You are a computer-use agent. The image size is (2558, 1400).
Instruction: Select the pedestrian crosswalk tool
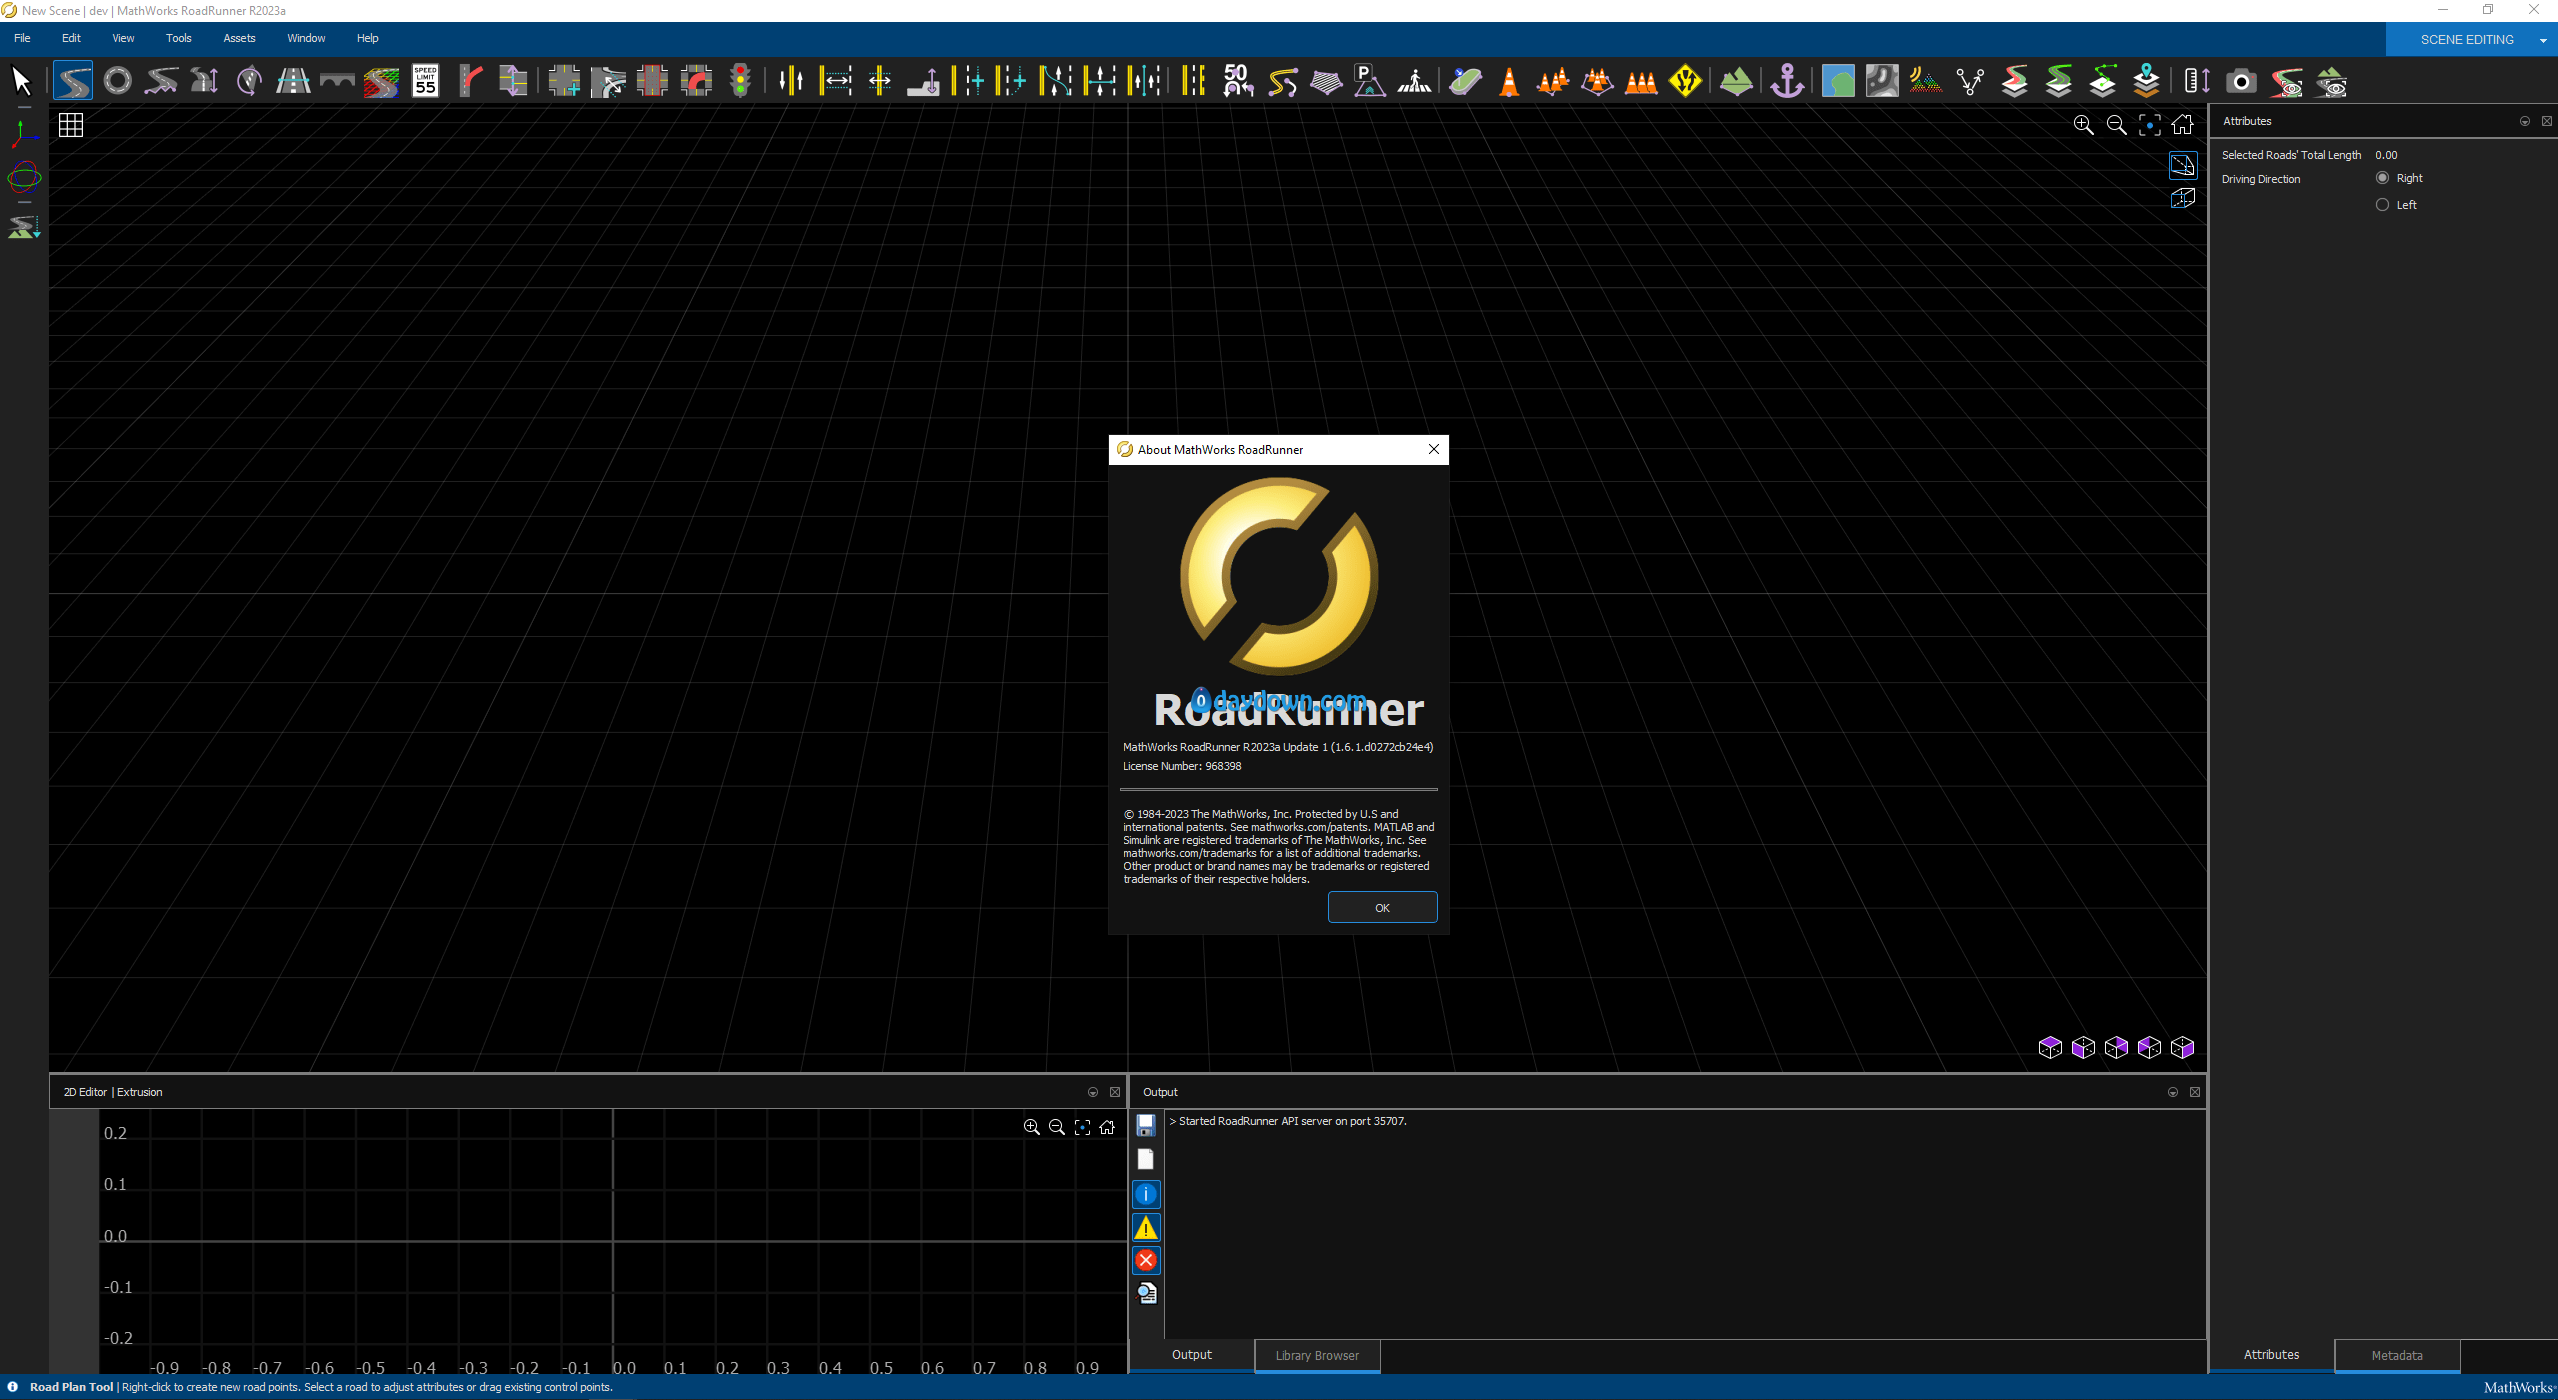coord(1414,81)
